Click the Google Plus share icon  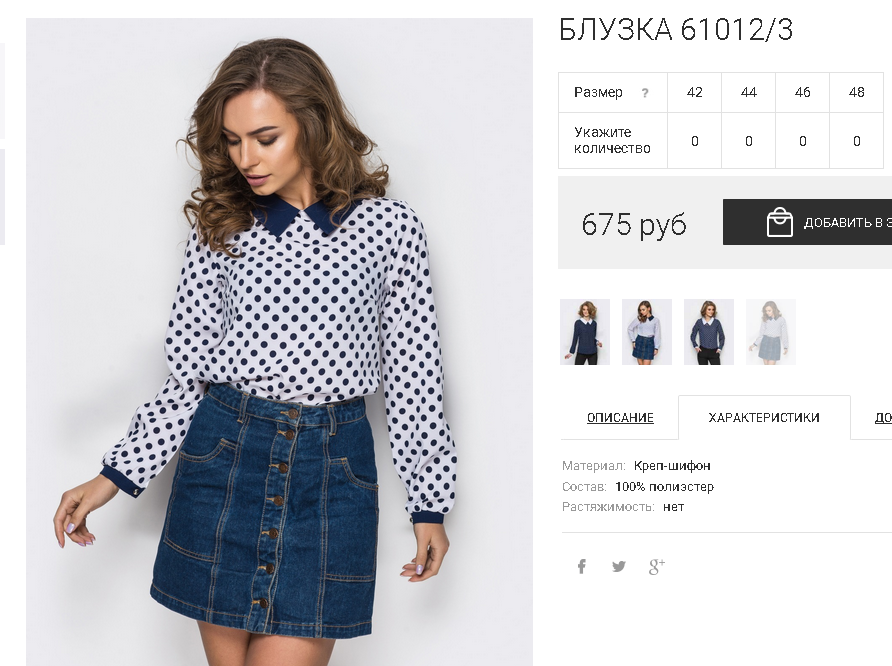click(x=656, y=566)
